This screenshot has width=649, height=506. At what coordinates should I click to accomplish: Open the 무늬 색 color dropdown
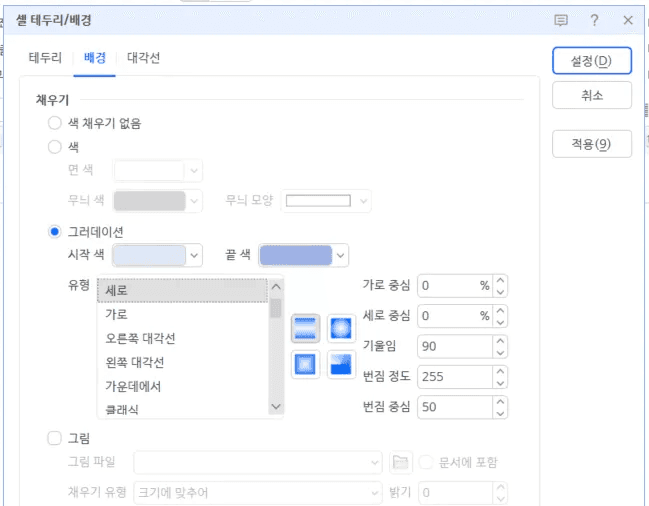coord(194,201)
